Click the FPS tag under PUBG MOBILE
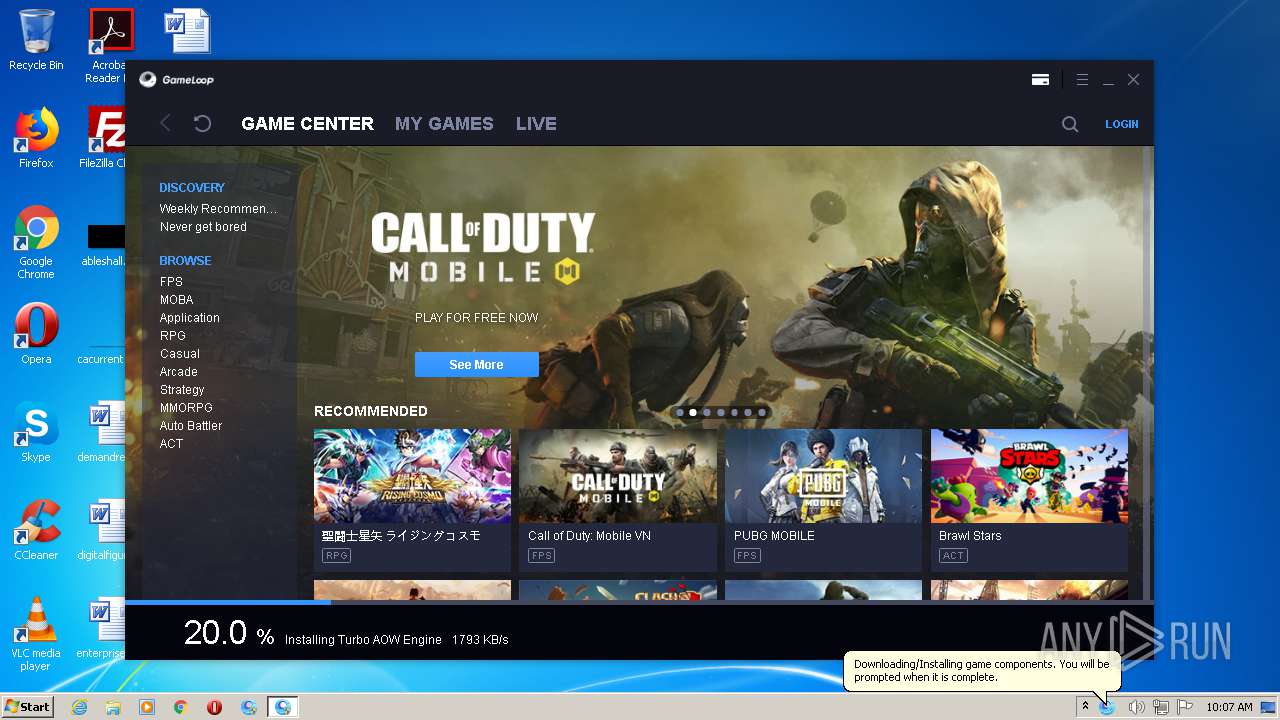1280x720 pixels. (747, 556)
